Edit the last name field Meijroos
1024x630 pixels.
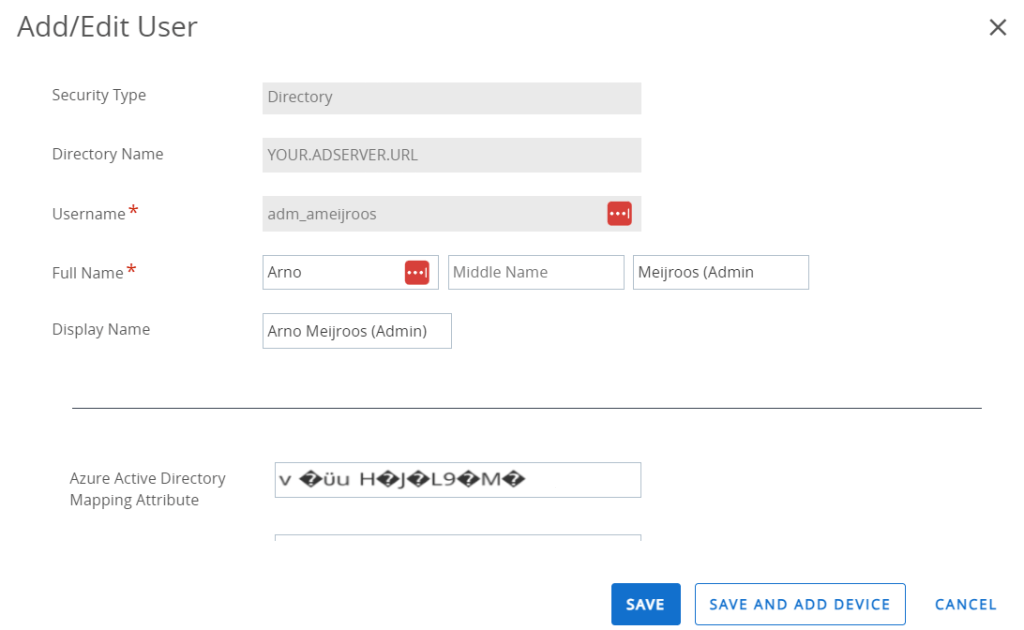click(x=720, y=272)
